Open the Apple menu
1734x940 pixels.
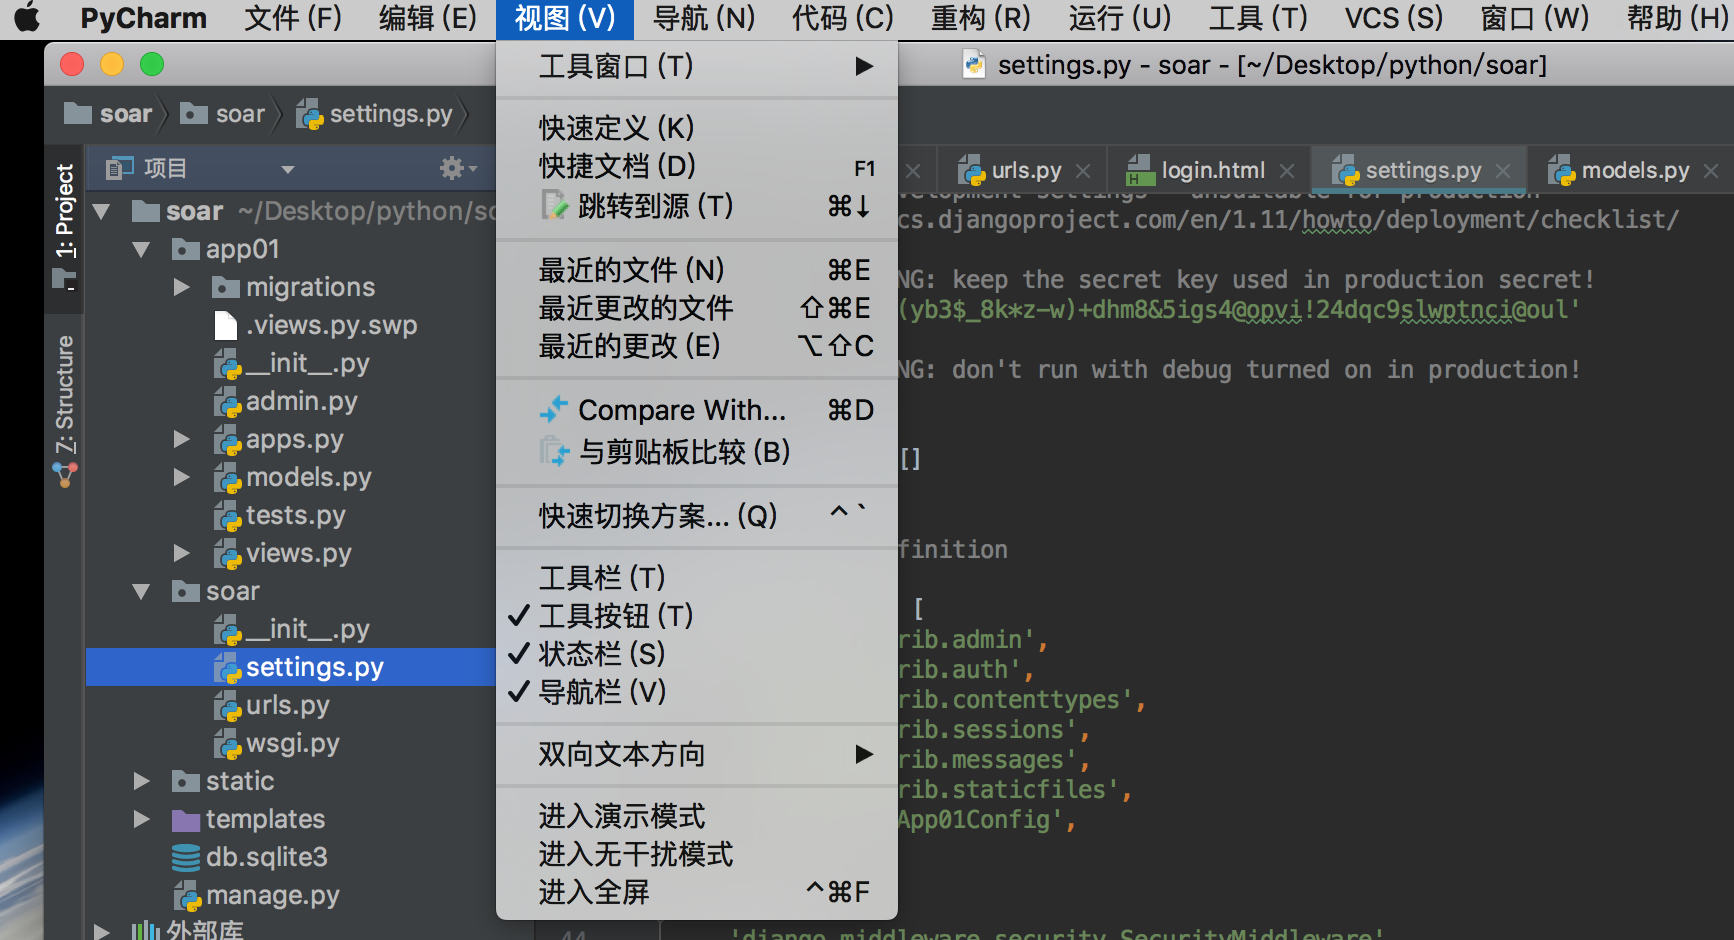coord(28,18)
